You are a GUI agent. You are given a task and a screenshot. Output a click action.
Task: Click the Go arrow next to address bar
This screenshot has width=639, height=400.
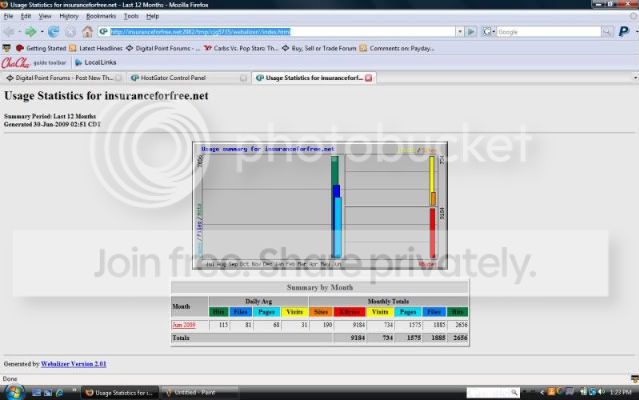click(x=471, y=31)
